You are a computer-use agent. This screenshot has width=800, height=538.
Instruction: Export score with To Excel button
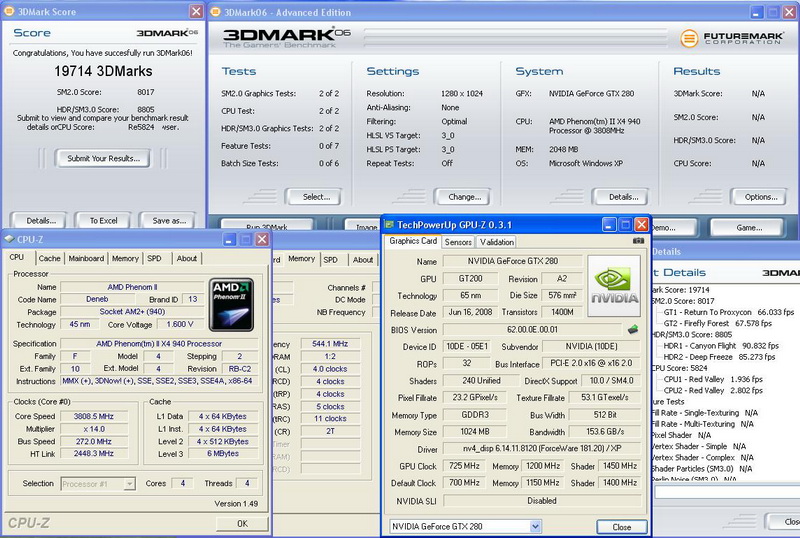103,221
